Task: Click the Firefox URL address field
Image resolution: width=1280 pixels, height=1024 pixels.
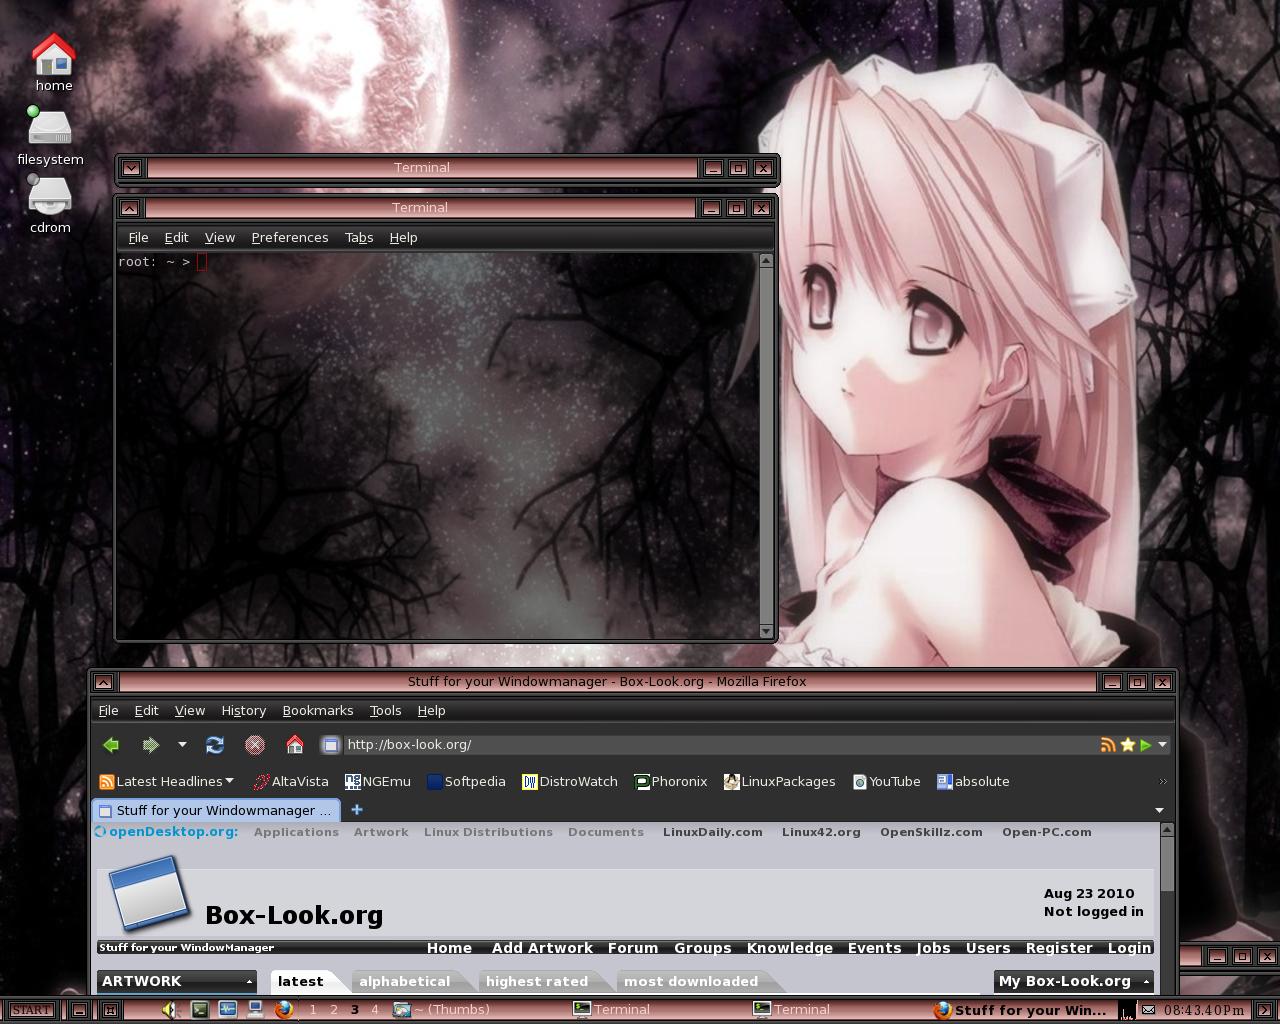Action: pos(718,745)
